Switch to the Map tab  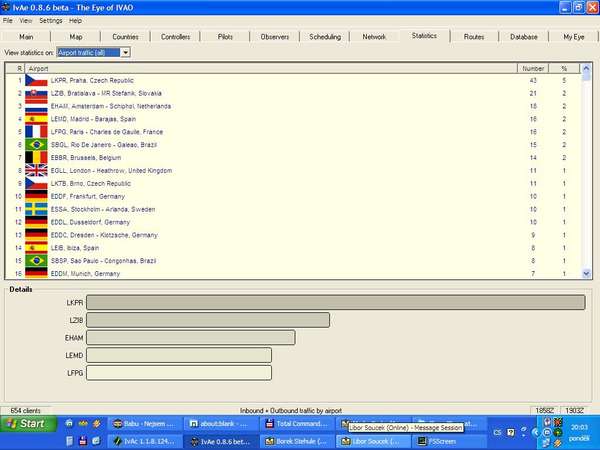76,37
